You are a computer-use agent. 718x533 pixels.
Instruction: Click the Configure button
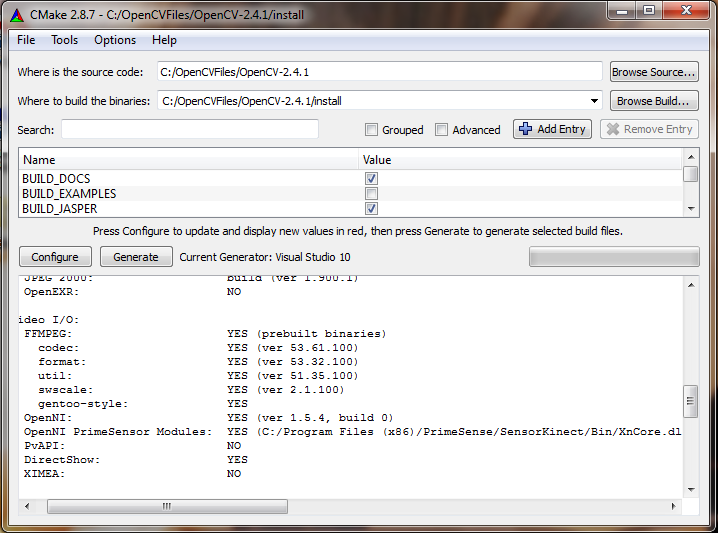[x=55, y=257]
